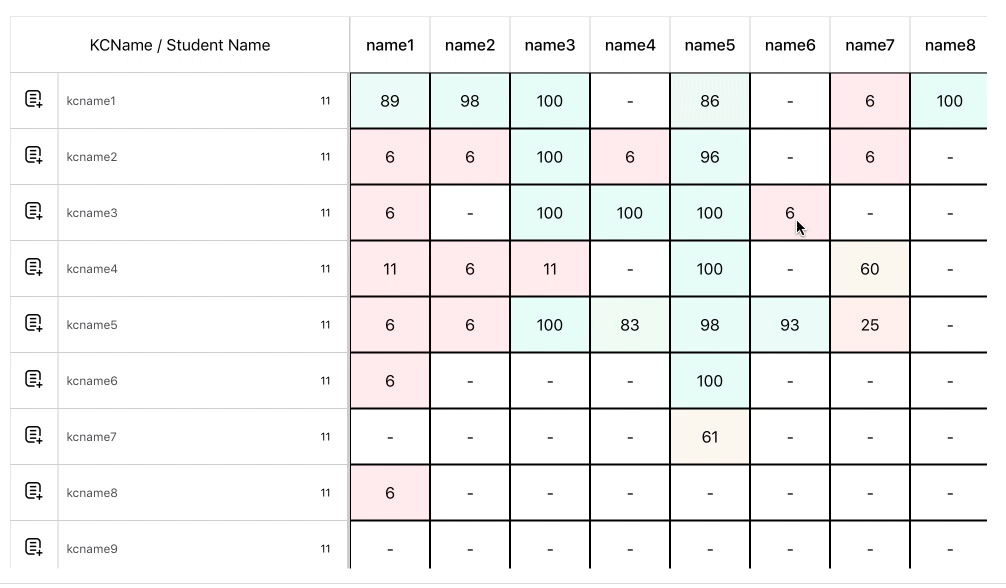Click the score 61 cell for kcname7

710,436
